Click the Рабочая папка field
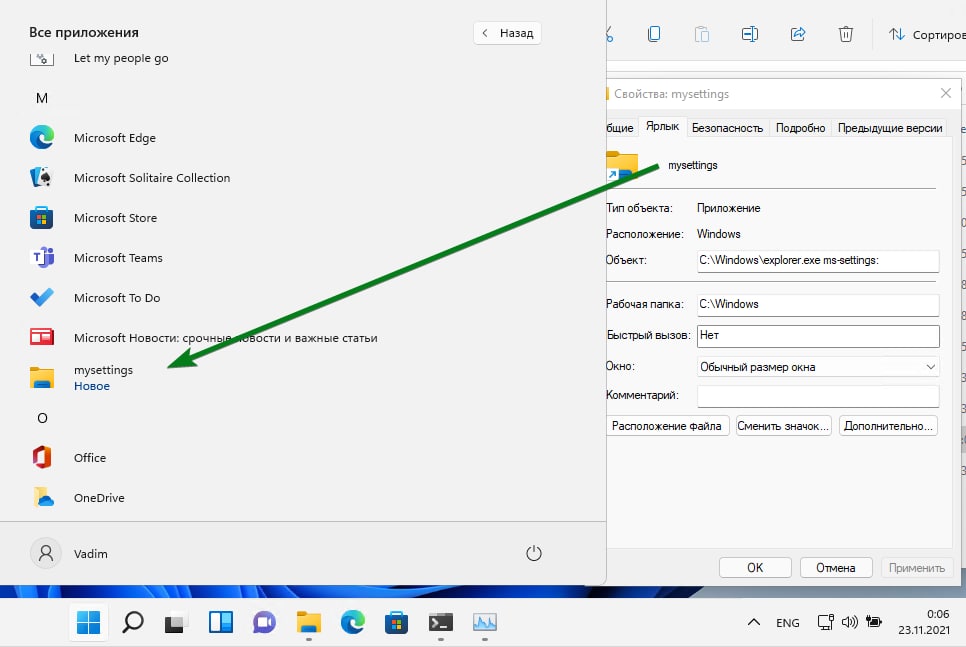 coord(818,304)
